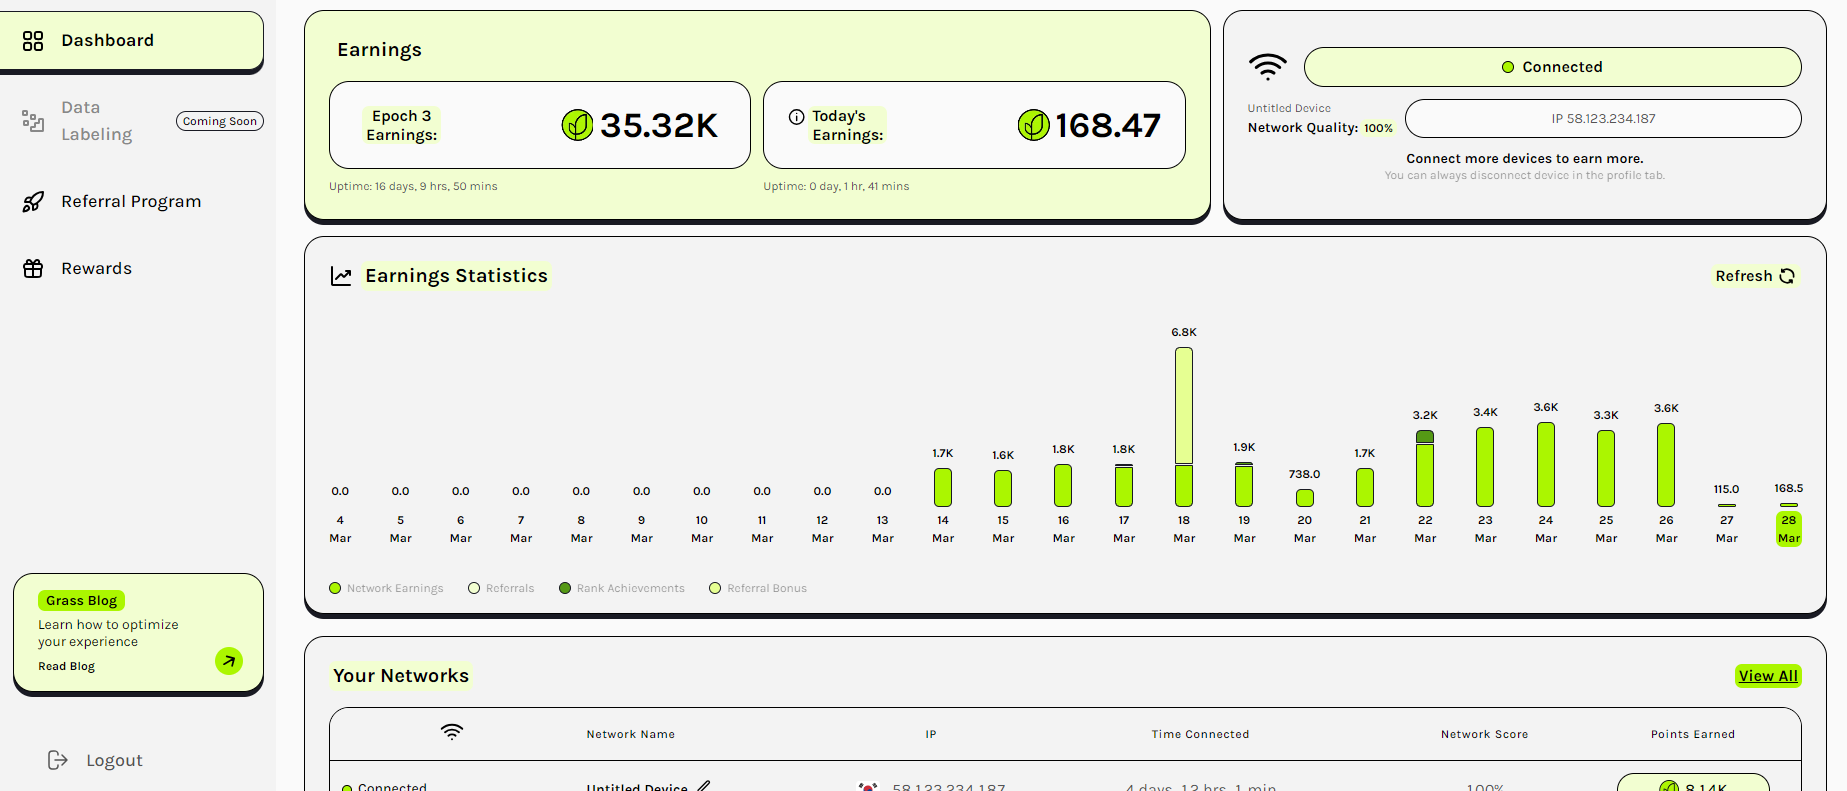Click Today's Earnings leaf icon

click(1033, 125)
